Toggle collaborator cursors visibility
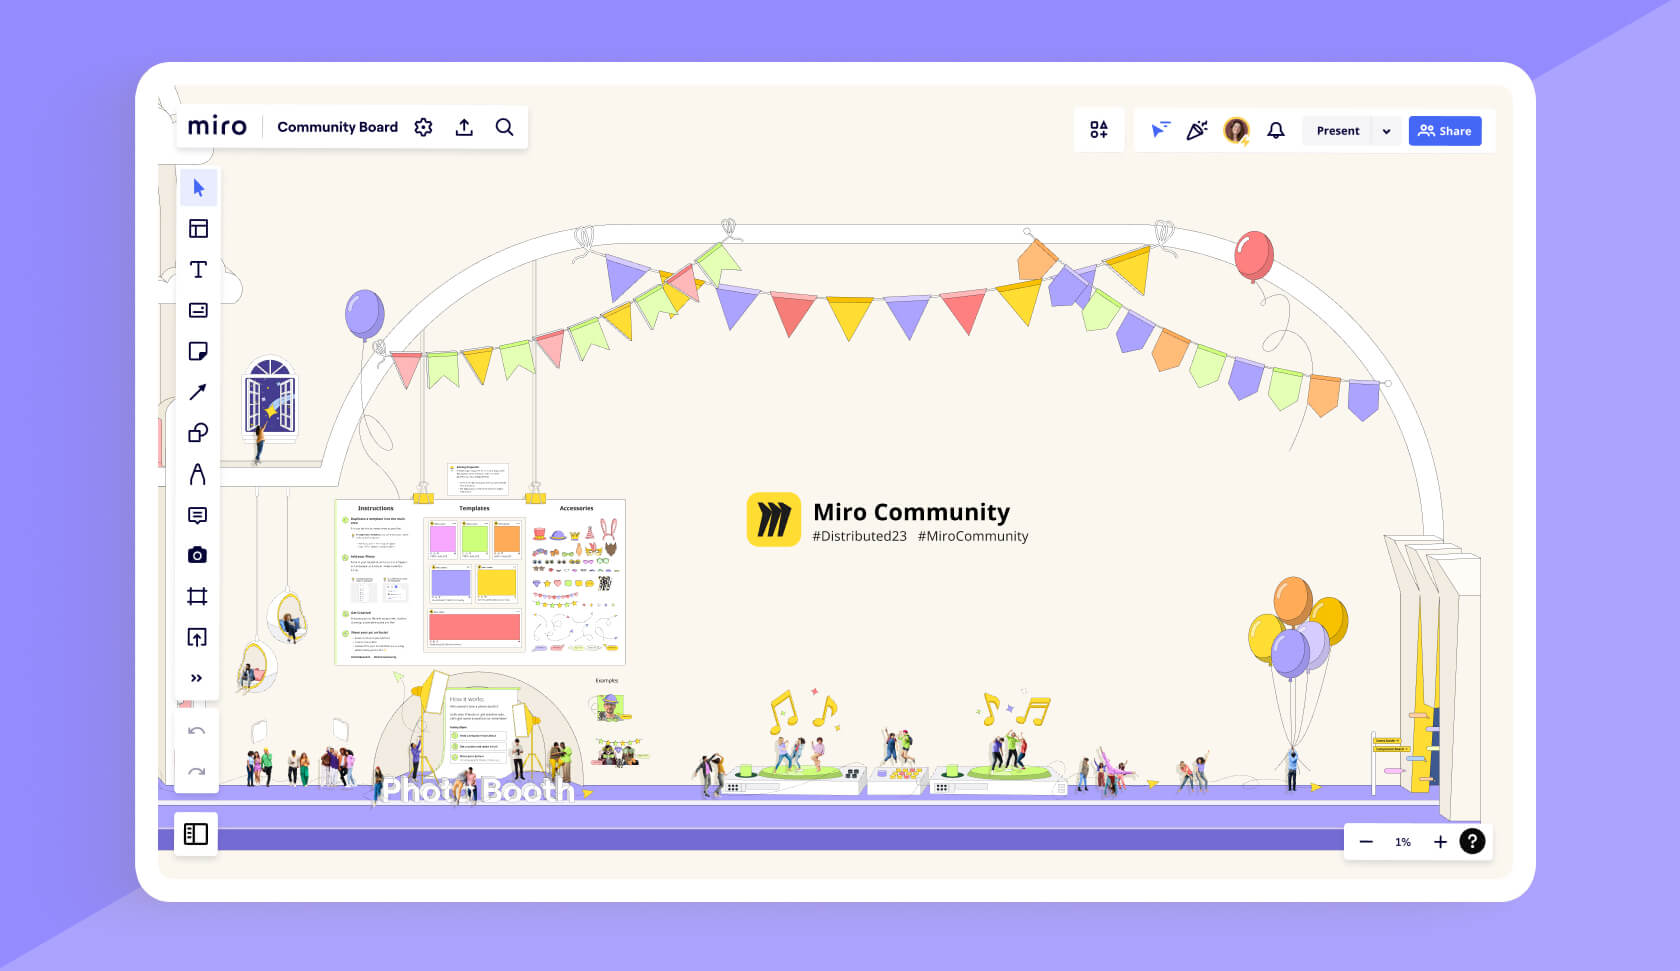This screenshot has height=971, width=1680. (x=1159, y=130)
